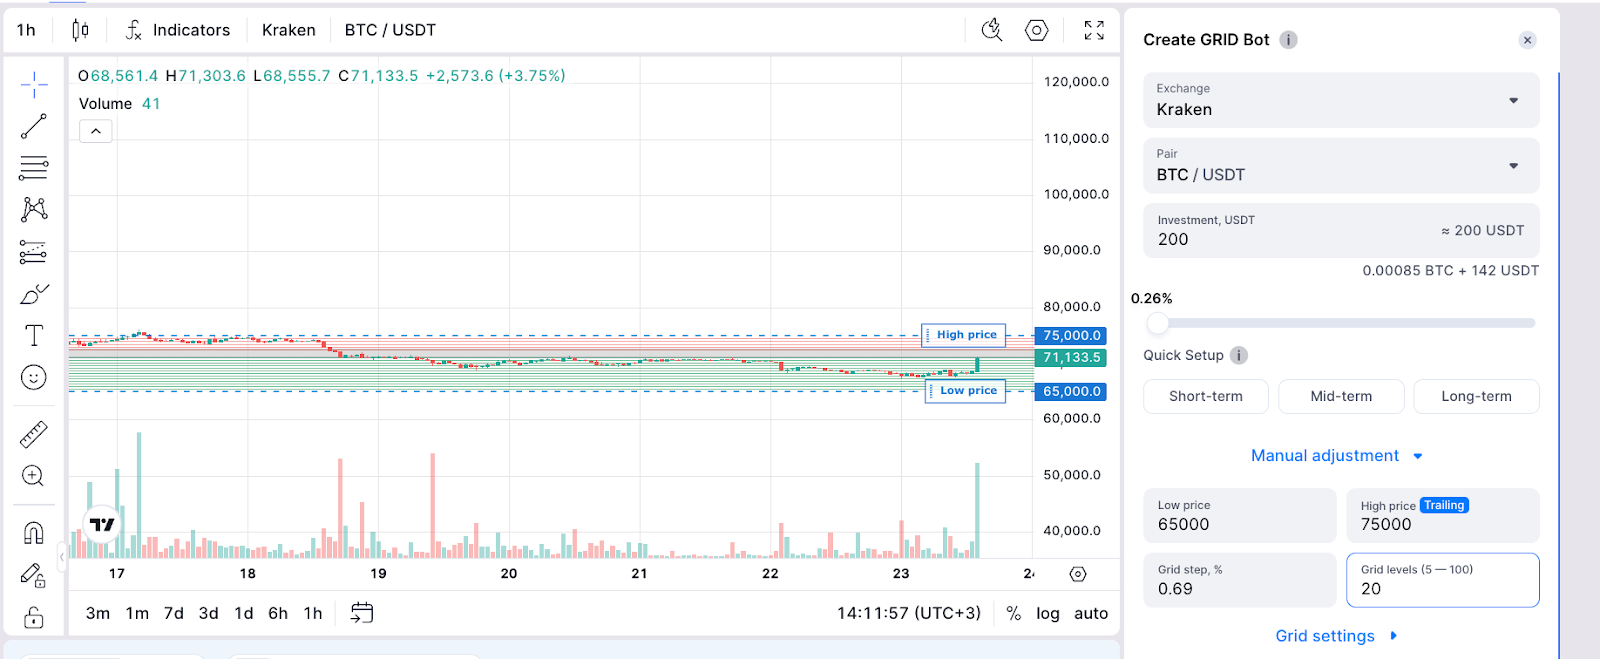Click the 65,000.0 price axis tag
1600x659 pixels.
click(1072, 392)
